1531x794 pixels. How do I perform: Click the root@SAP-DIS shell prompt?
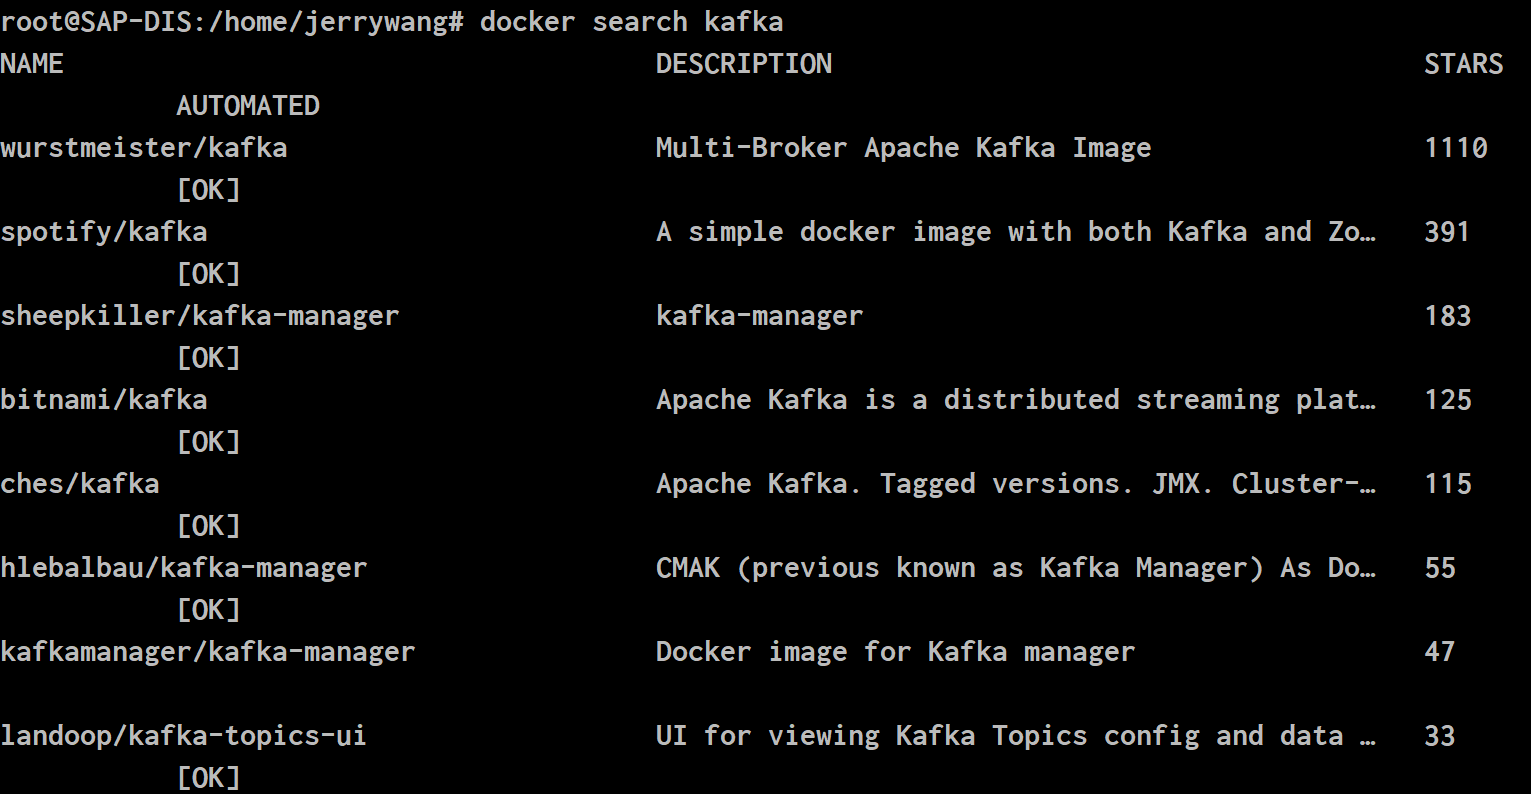click(232, 22)
